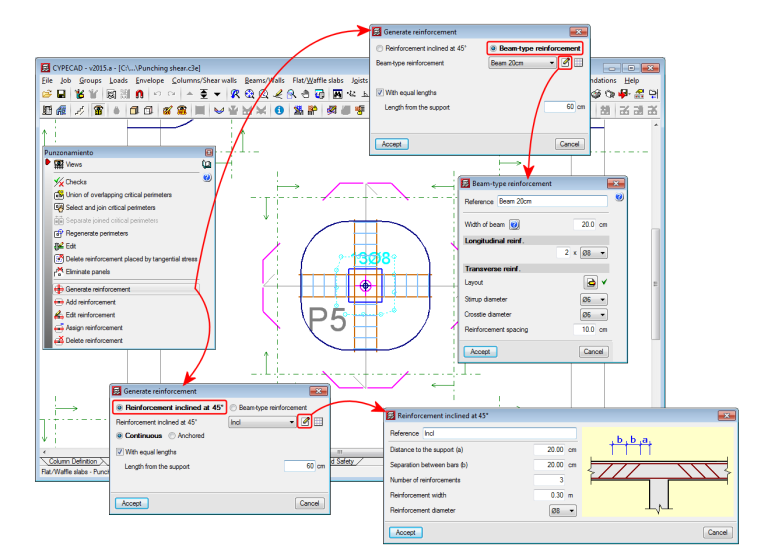This screenshot has height=557, width=768.
Task: Click the Generate reinforcement icon in panel
Action: [59, 290]
